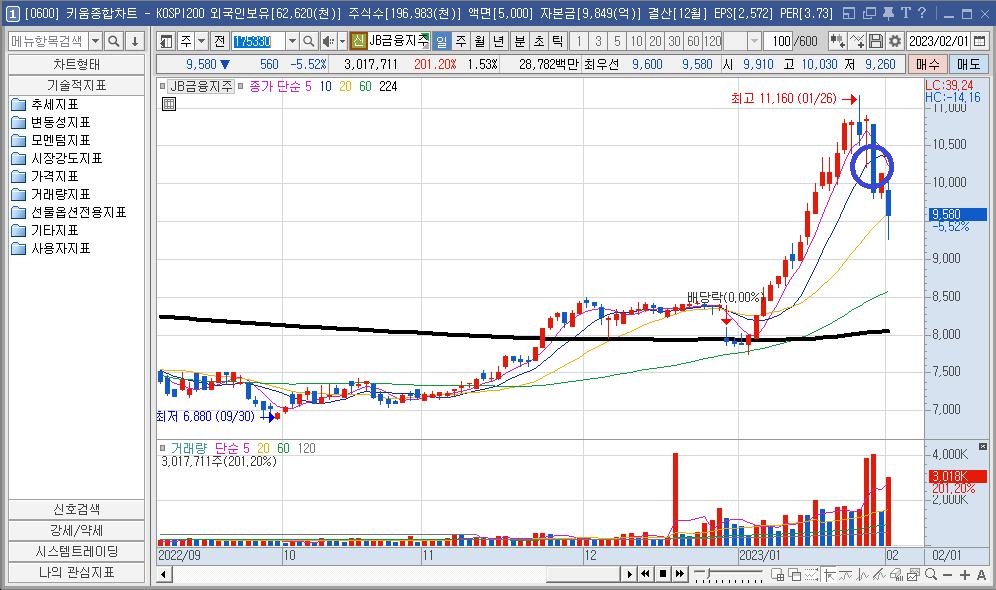Expand the 기타지표 folder

pyautogui.click(x=44, y=230)
